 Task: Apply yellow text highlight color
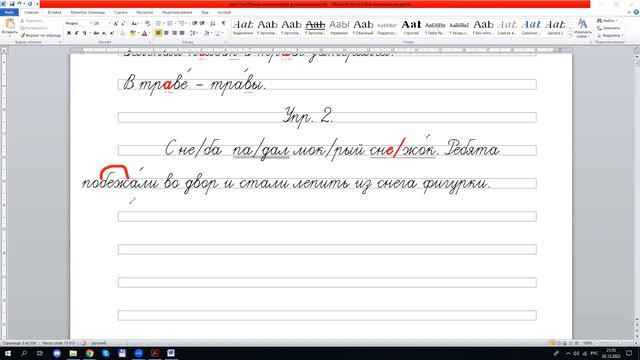tap(132, 33)
